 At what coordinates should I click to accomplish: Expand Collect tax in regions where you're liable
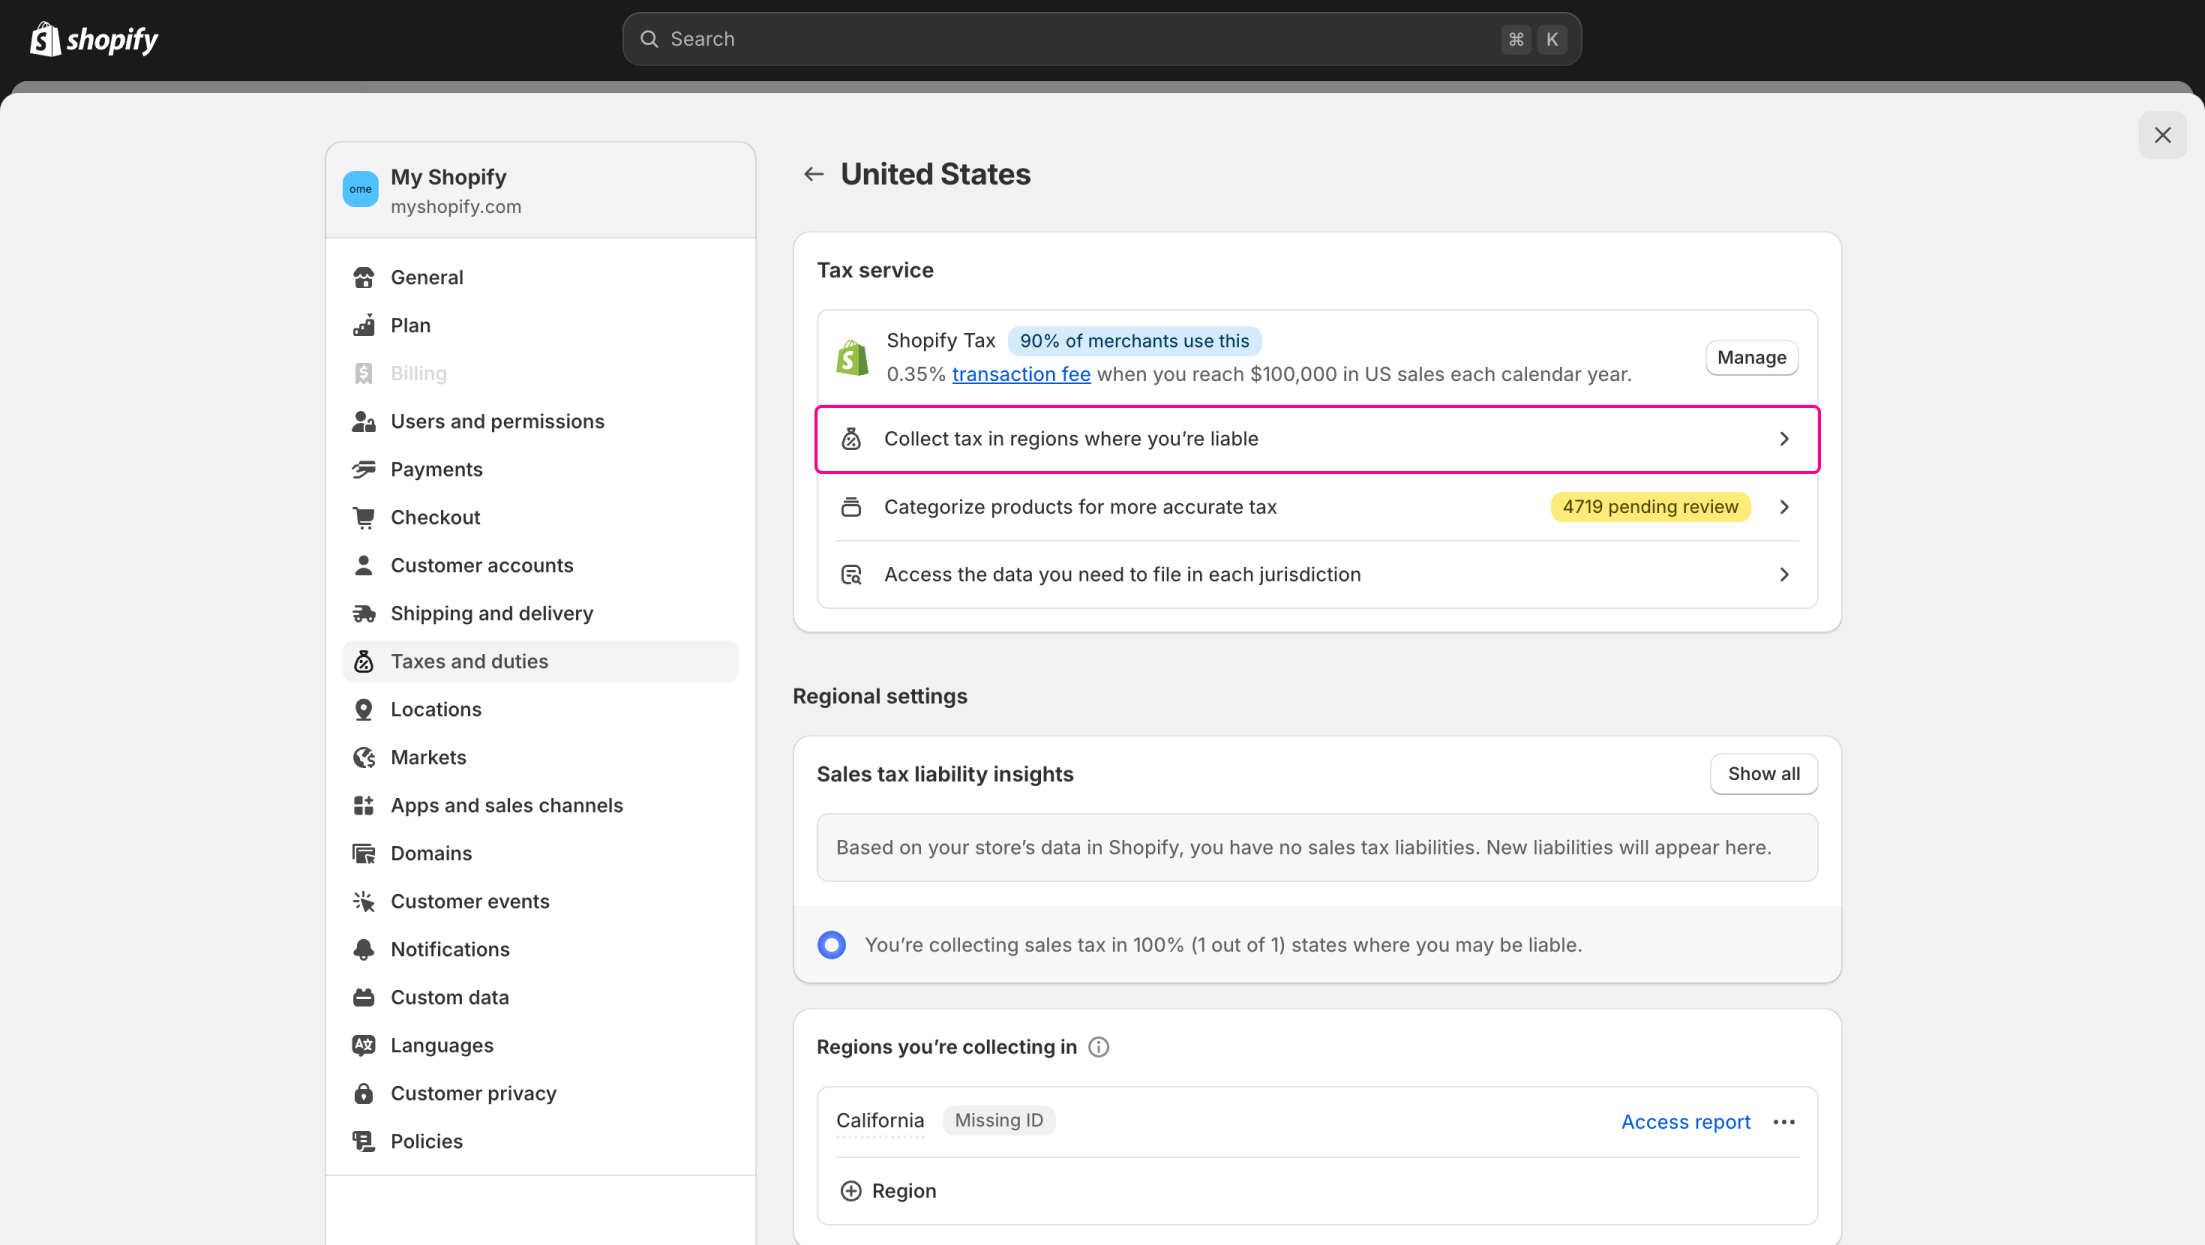(x=1316, y=439)
